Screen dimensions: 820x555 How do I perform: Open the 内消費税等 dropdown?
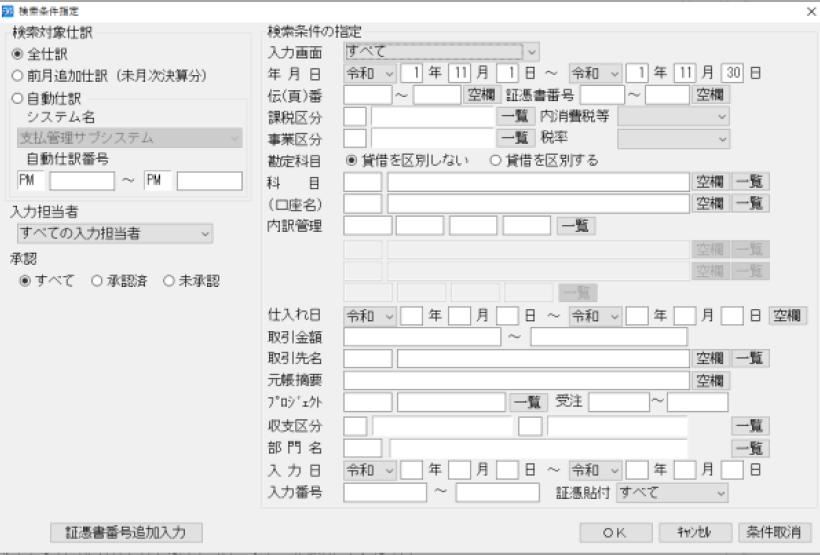pyautogui.click(x=674, y=117)
